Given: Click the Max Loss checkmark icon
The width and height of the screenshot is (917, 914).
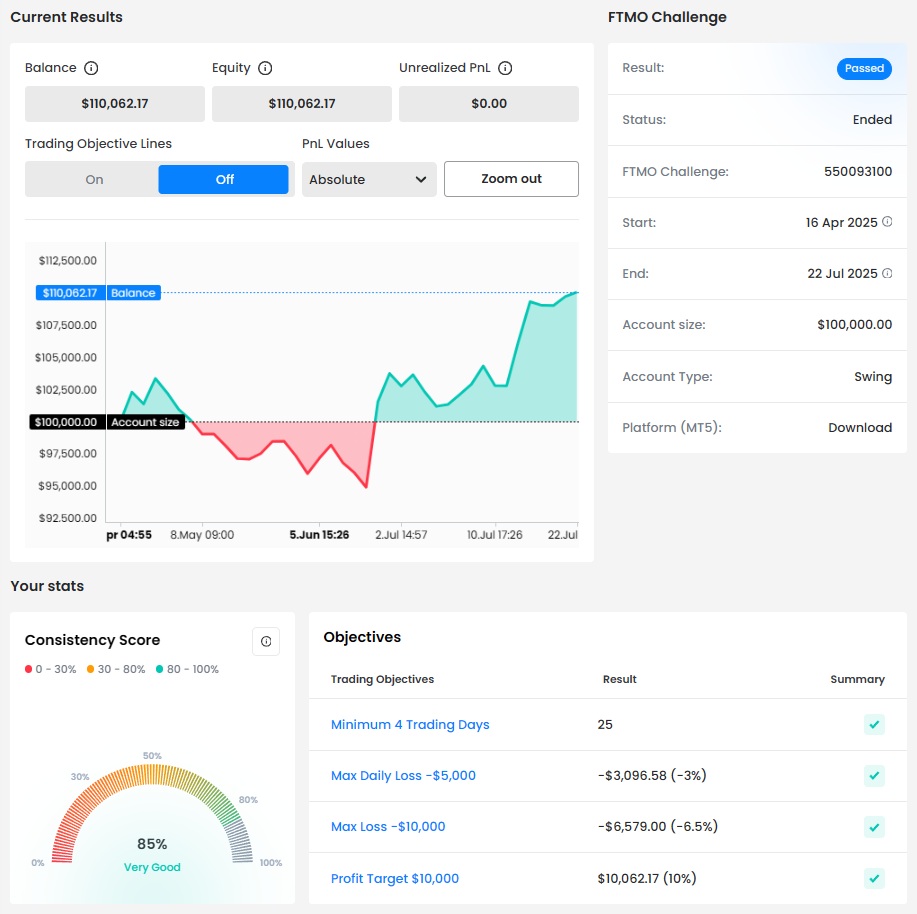Looking at the screenshot, I should pyautogui.click(x=874, y=827).
